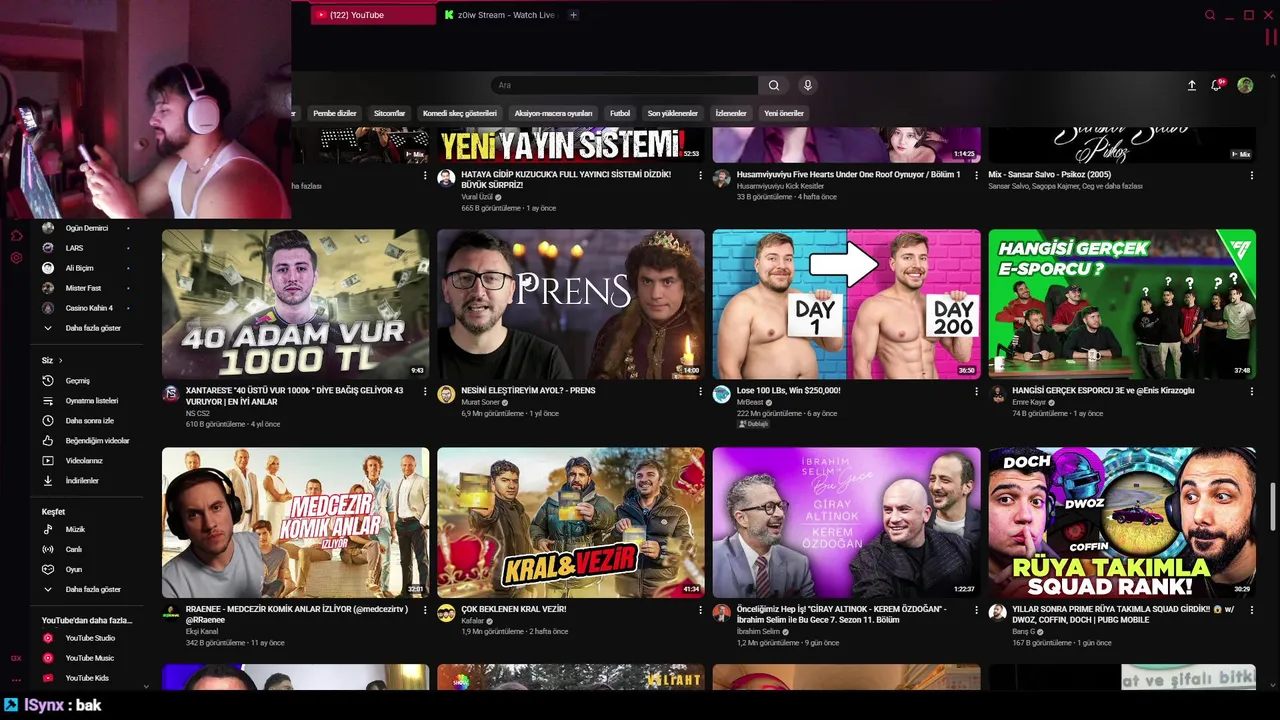1280x720 pixels.
Task: Open Beğendiğim videolar thumbs-up icon
Action: tap(47, 441)
